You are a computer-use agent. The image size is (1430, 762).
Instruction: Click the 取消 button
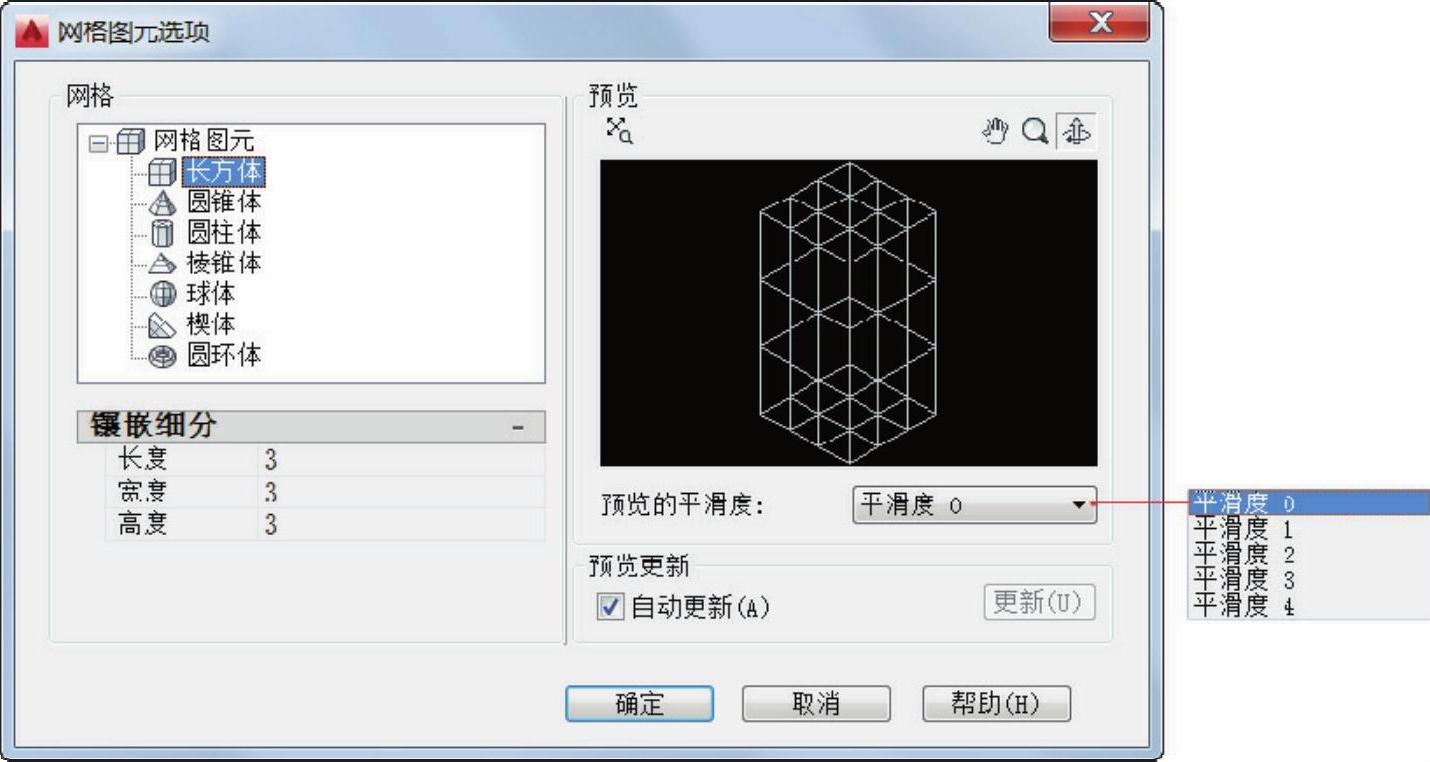pyautogui.click(x=816, y=704)
